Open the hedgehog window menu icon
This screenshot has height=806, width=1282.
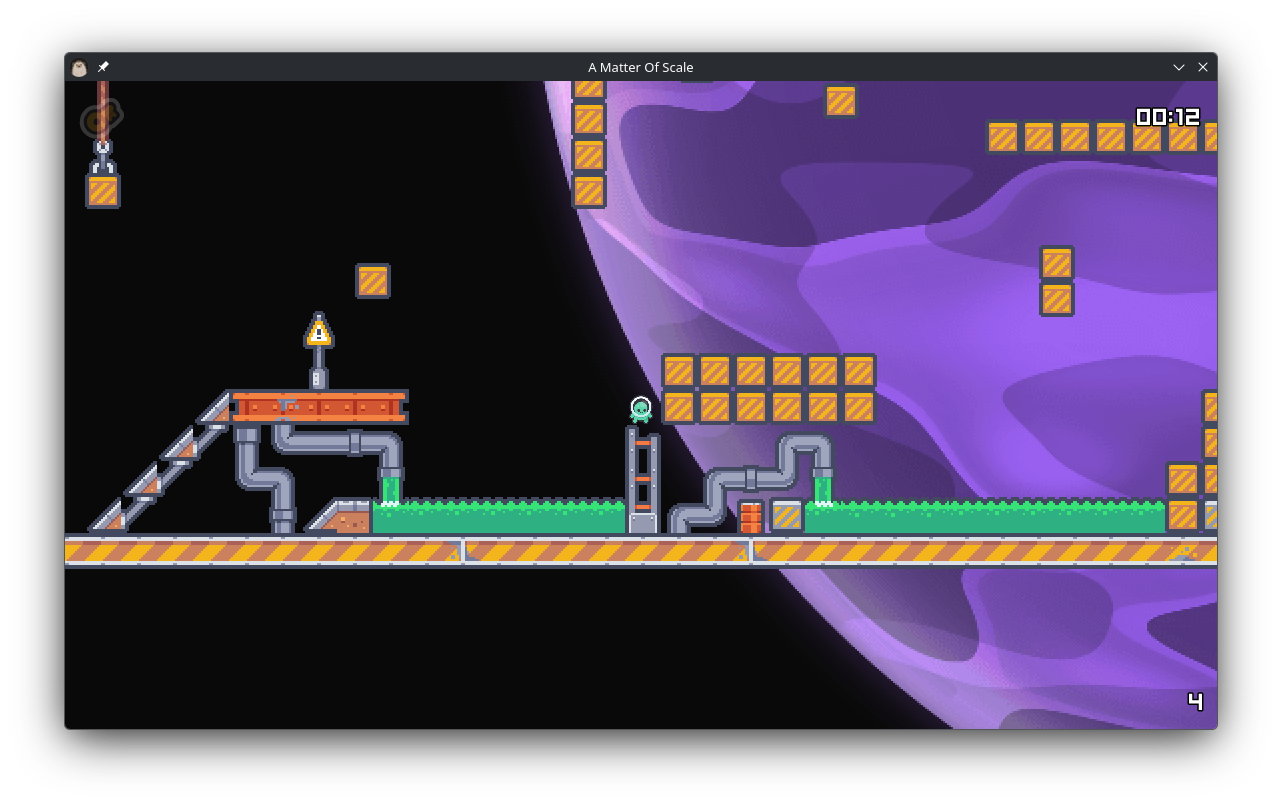click(79, 67)
